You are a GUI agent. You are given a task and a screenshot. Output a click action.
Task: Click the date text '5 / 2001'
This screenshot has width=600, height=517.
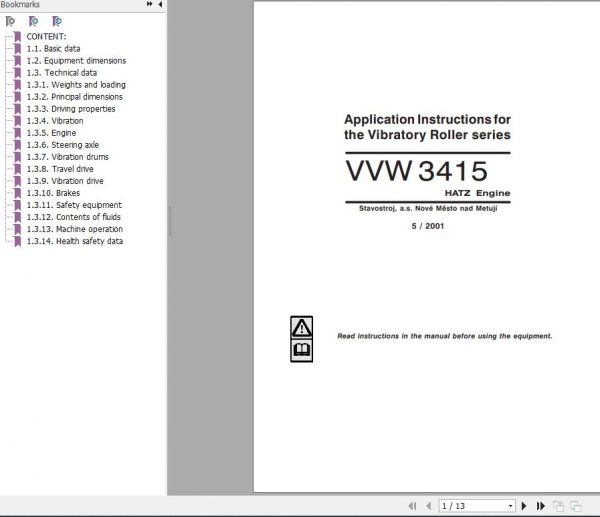427,226
